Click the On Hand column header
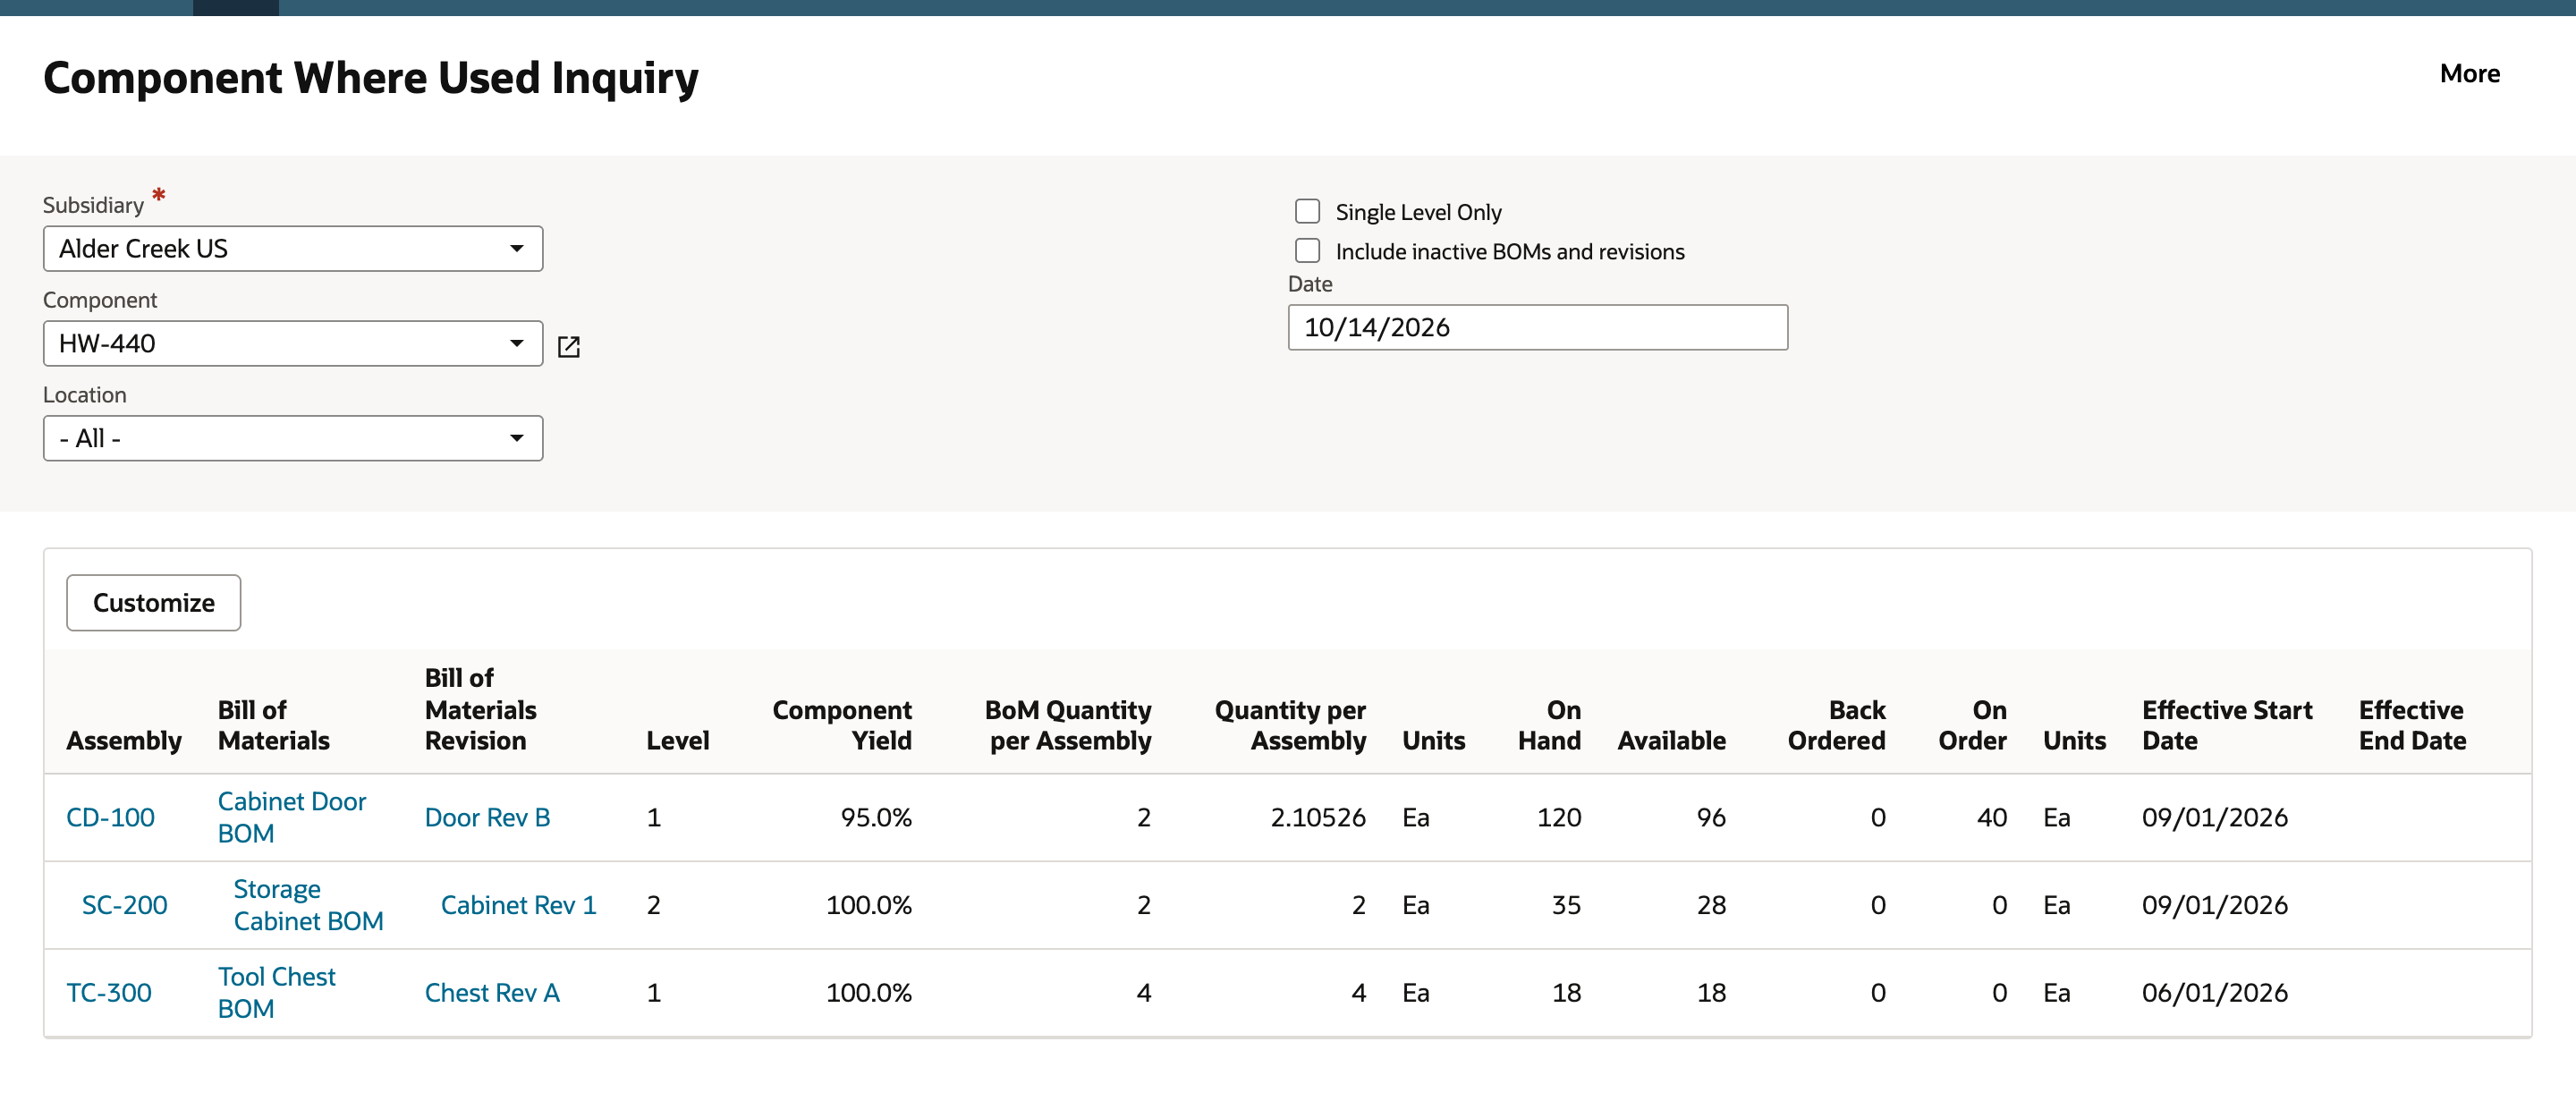The height and width of the screenshot is (1118, 2576). click(x=1549, y=725)
